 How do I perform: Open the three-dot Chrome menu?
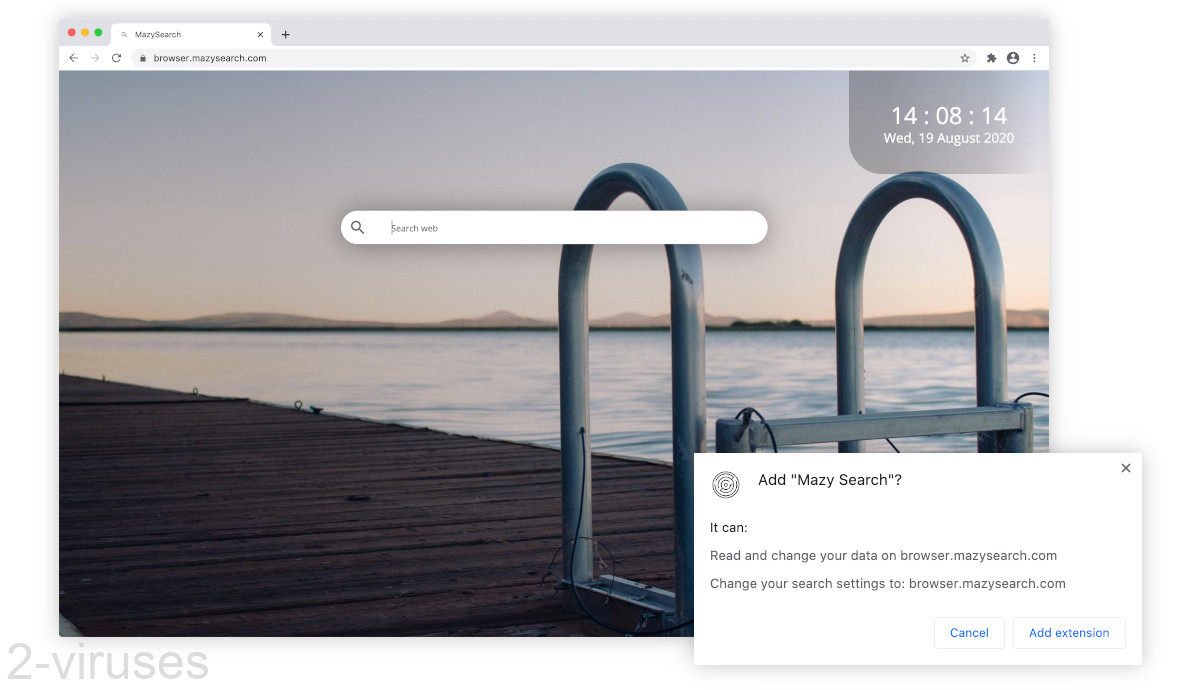click(x=1034, y=58)
